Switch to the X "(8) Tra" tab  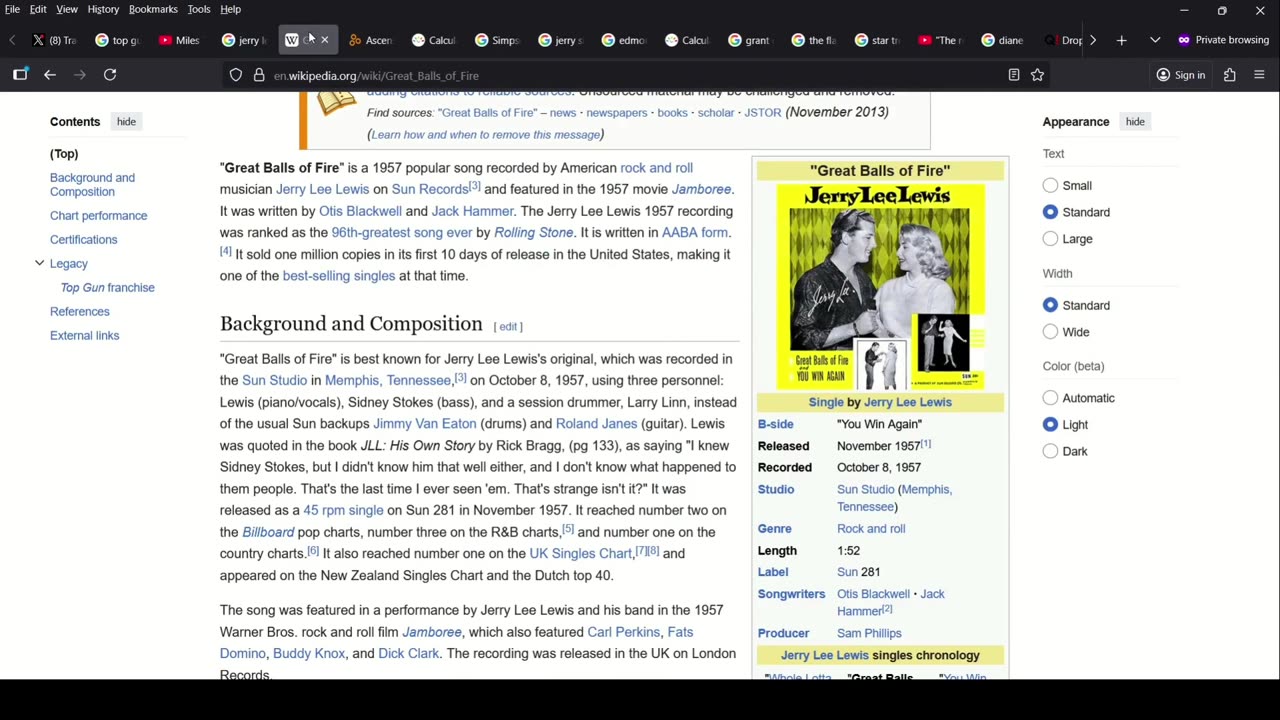click(x=54, y=40)
